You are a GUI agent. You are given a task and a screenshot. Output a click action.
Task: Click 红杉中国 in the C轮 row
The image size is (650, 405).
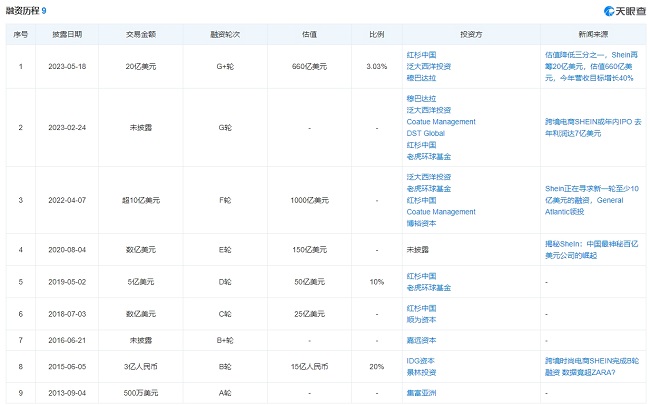point(421,308)
